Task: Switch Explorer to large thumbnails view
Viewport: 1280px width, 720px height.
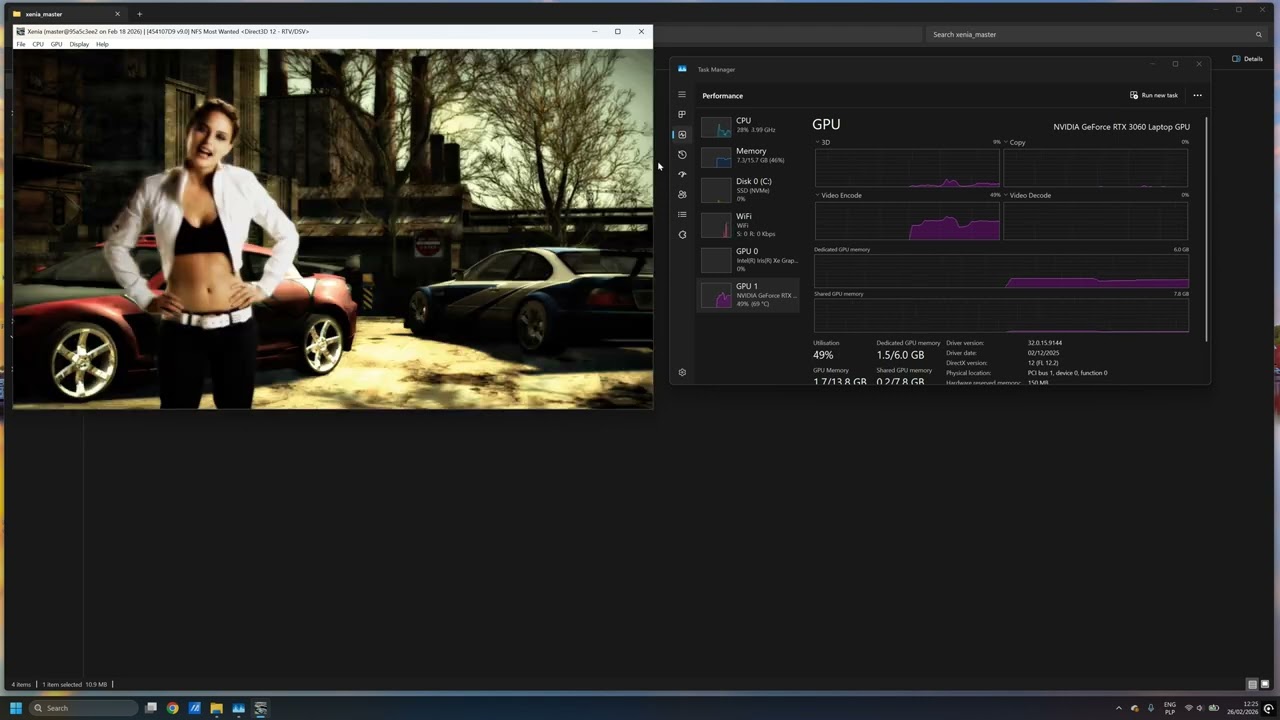Action: coord(1264,685)
